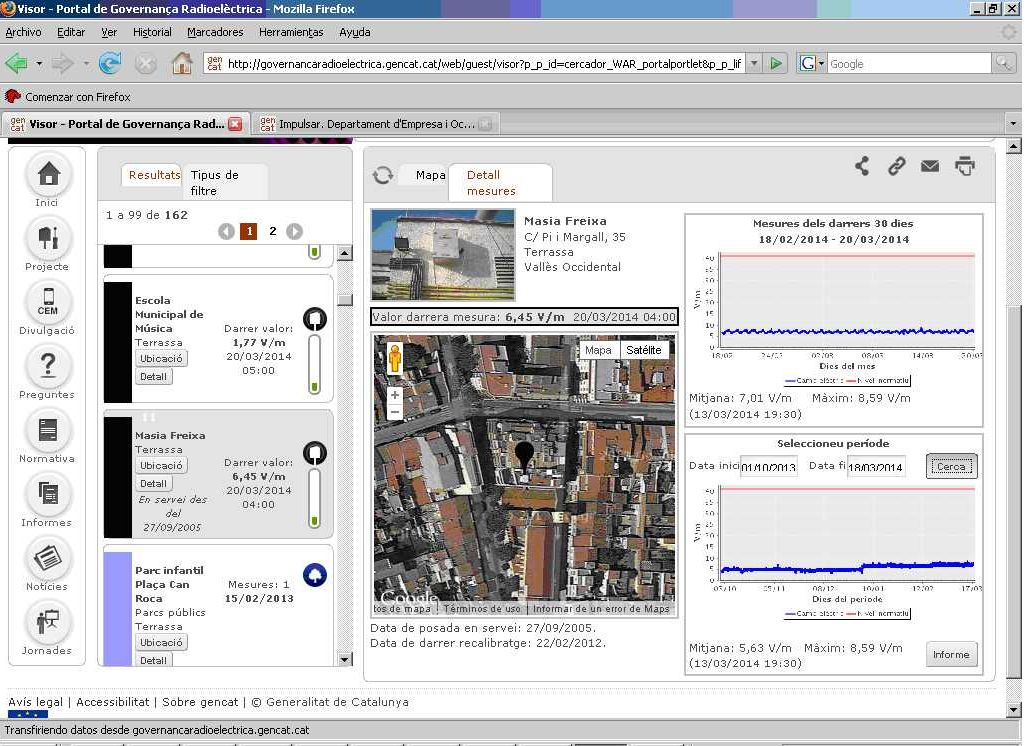Click Masia Freixa station marker icon
The image size is (1028, 746).
coord(315,453)
